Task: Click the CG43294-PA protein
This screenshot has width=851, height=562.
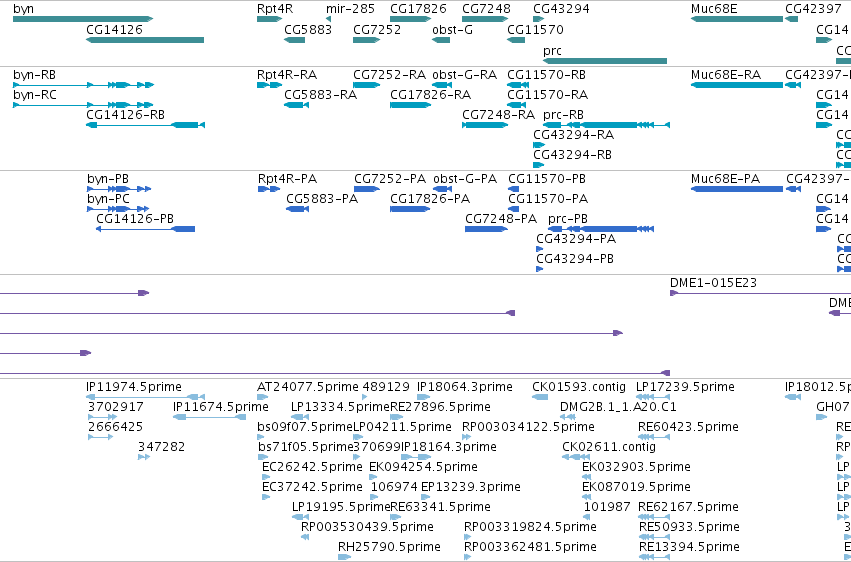Action: coord(540,249)
